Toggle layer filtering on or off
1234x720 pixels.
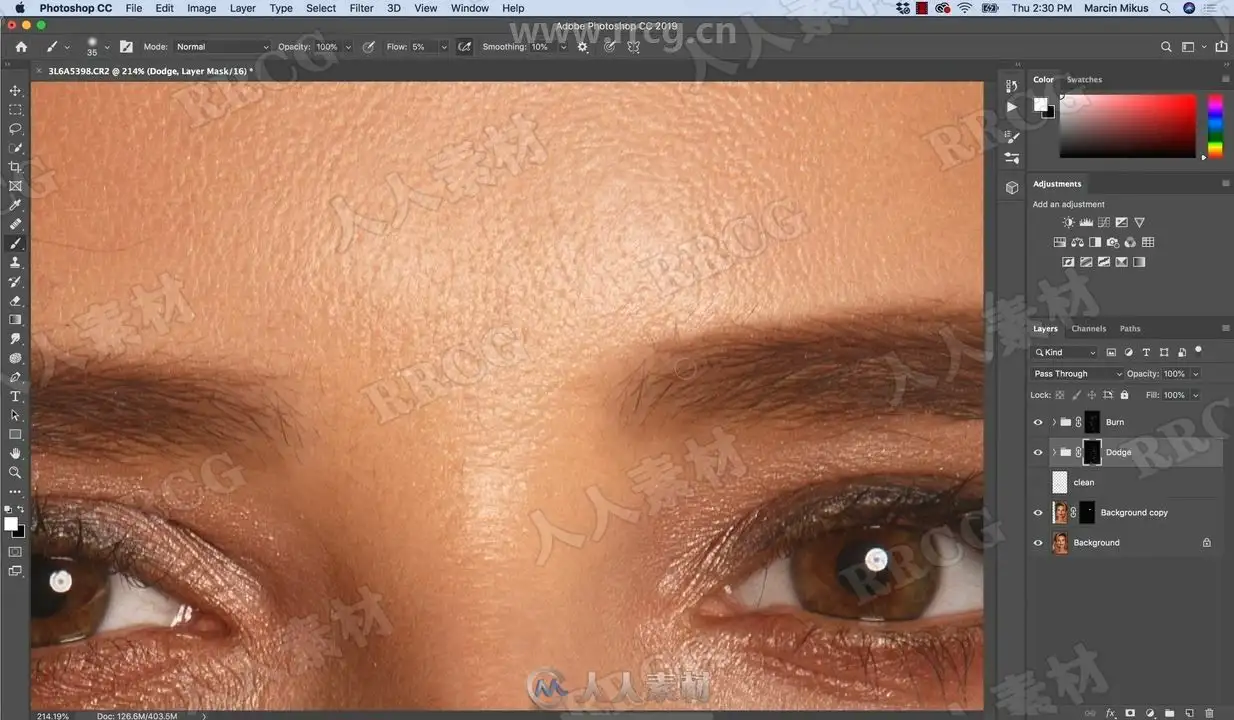tap(1198, 351)
